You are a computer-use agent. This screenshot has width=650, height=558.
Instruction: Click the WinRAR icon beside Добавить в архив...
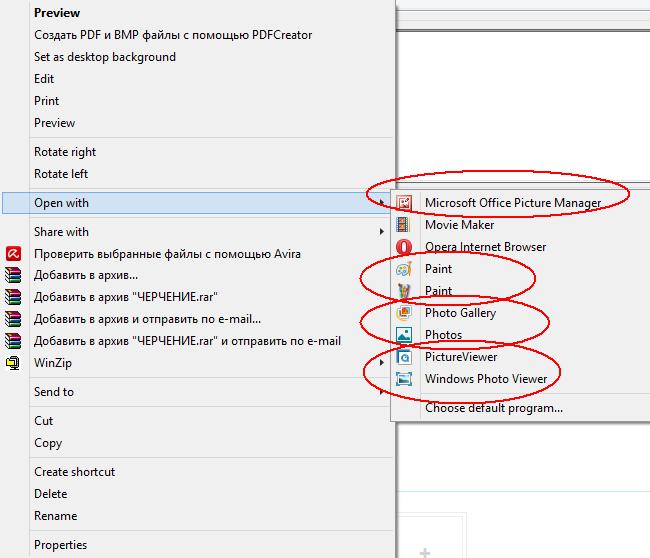pyautogui.click(x=13, y=275)
